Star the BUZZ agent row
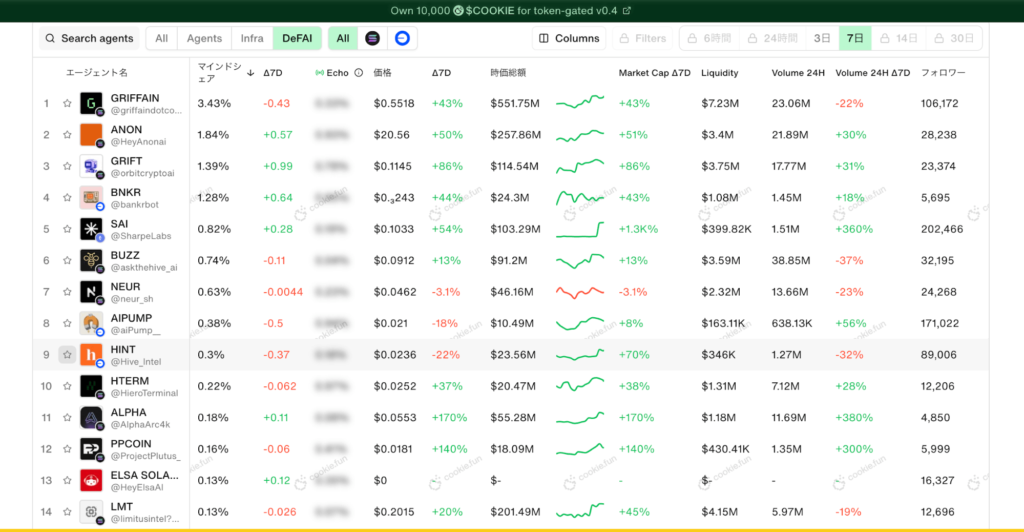 click(67, 260)
